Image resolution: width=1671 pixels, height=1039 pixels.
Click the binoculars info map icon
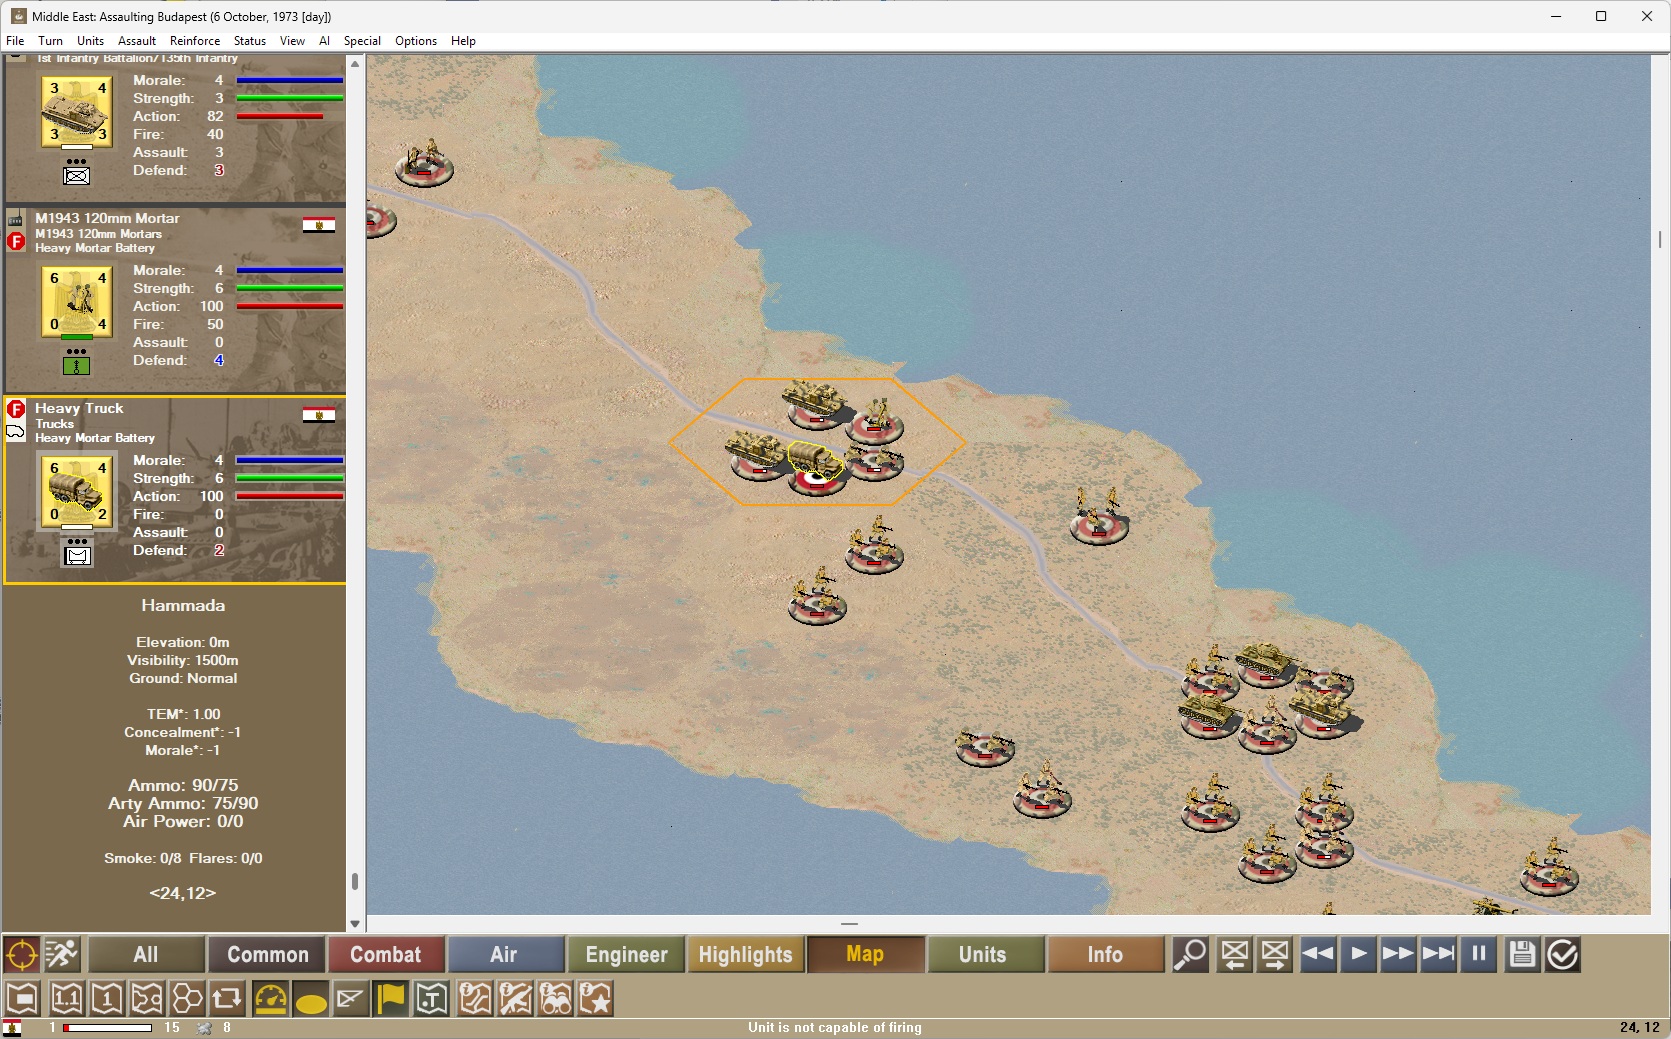556,999
